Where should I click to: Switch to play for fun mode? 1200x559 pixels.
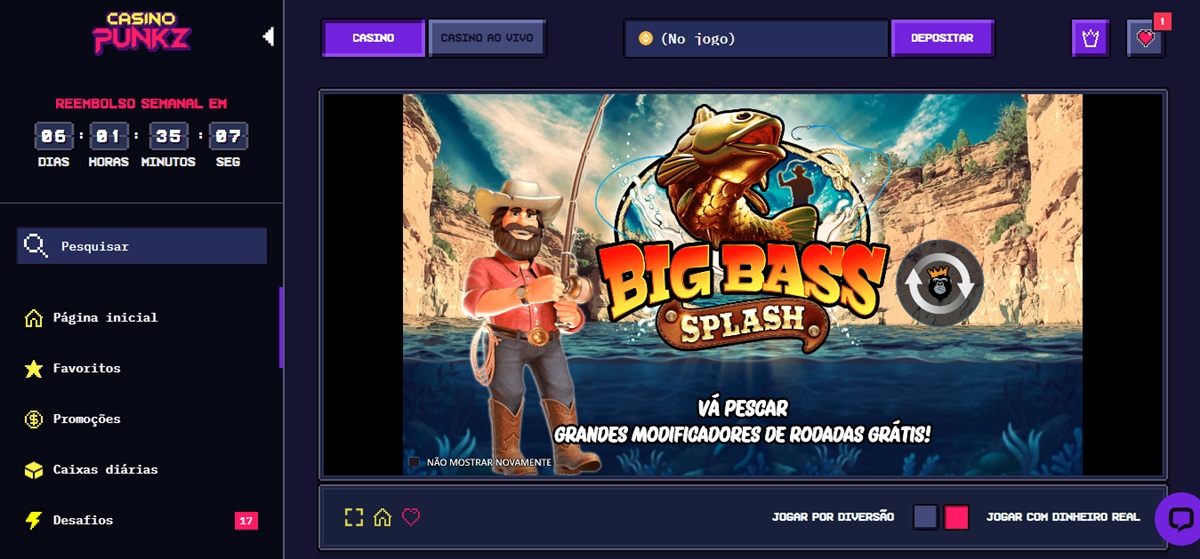point(925,517)
